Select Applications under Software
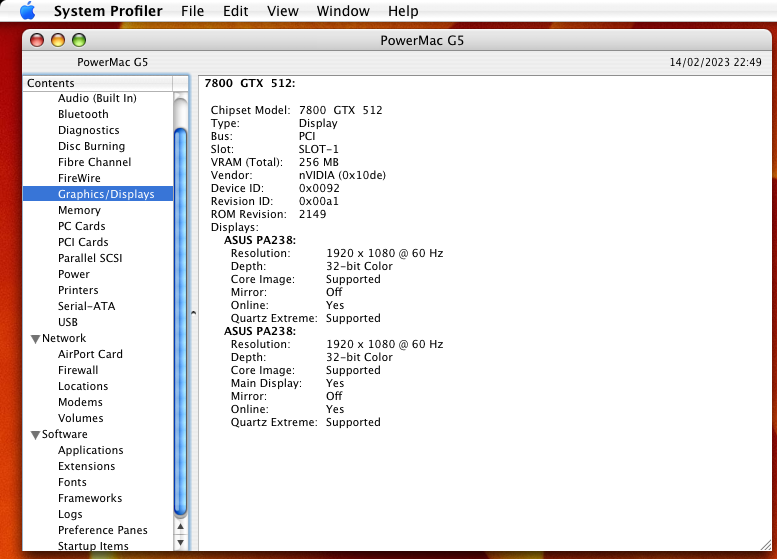 click(x=91, y=450)
